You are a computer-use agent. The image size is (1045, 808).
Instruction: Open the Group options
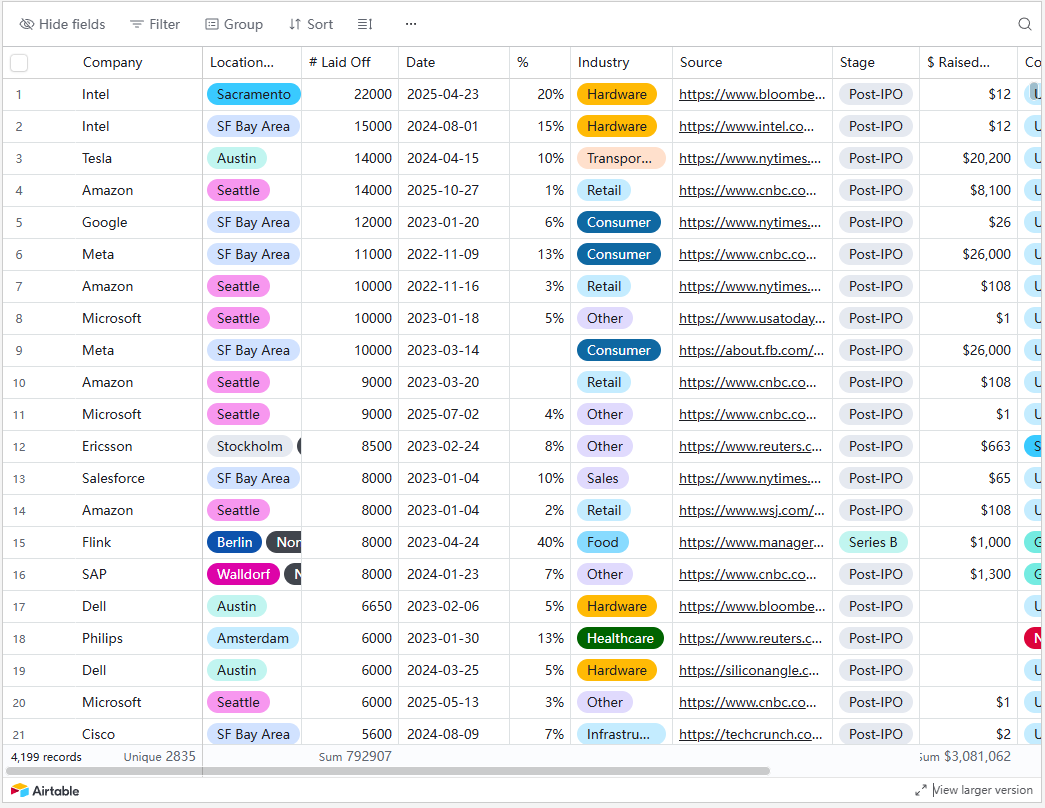pos(234,24)
